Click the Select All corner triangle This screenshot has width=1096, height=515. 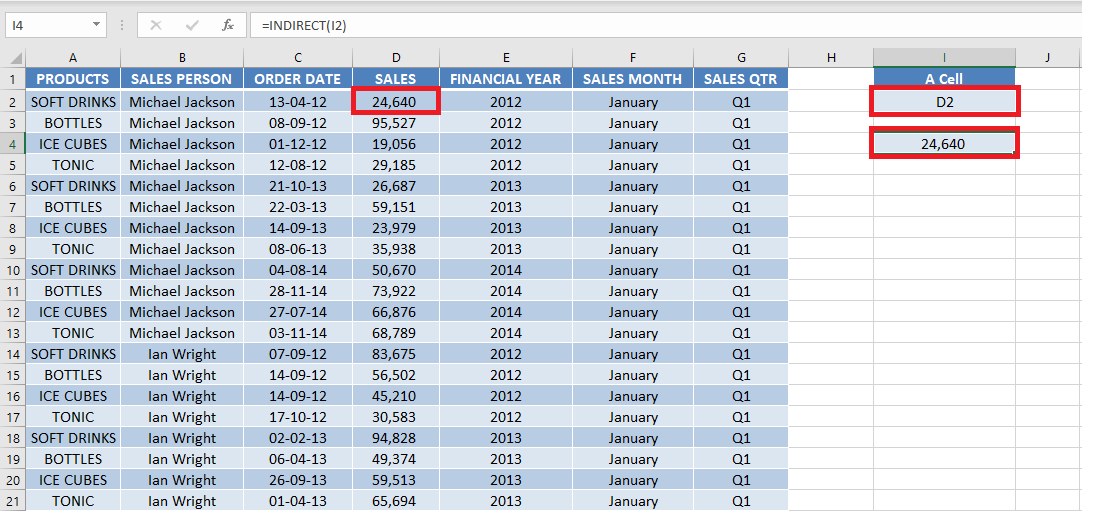(x=16, y=58)
